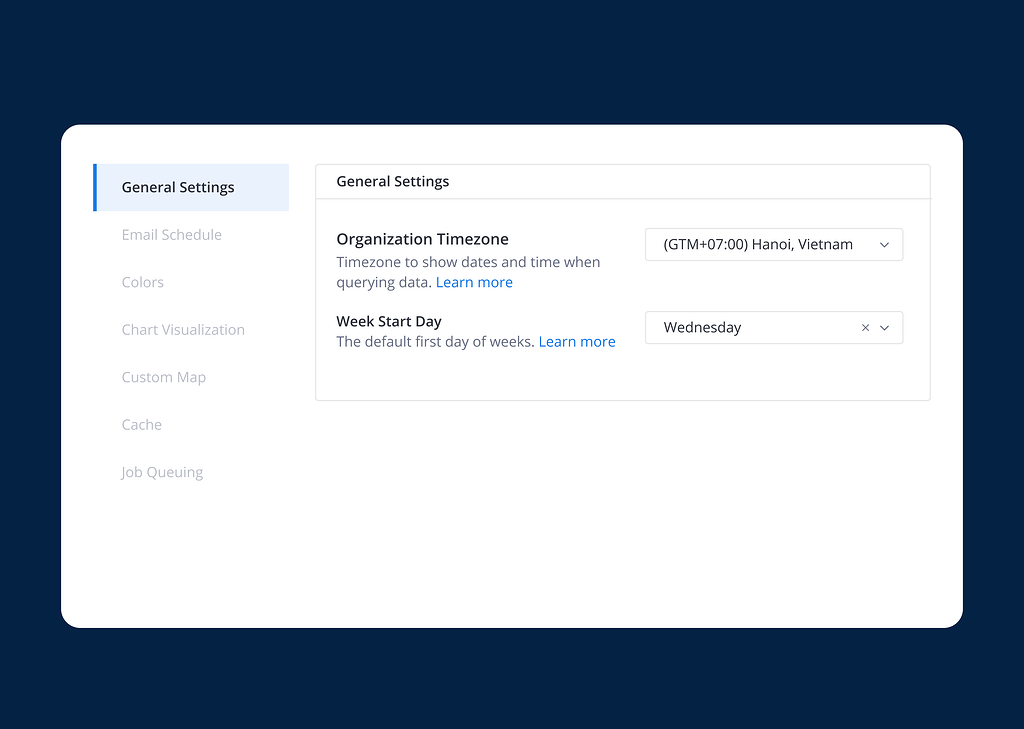1024x729 pixels.
Task: Open the Learn more link for week start
Action: [577, 342]
